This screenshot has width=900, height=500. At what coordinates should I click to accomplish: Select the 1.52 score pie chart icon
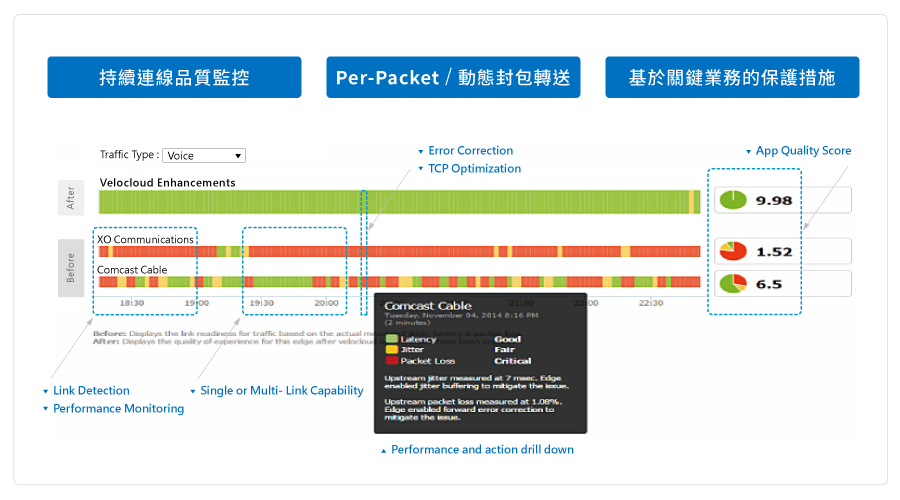(733, 251)
